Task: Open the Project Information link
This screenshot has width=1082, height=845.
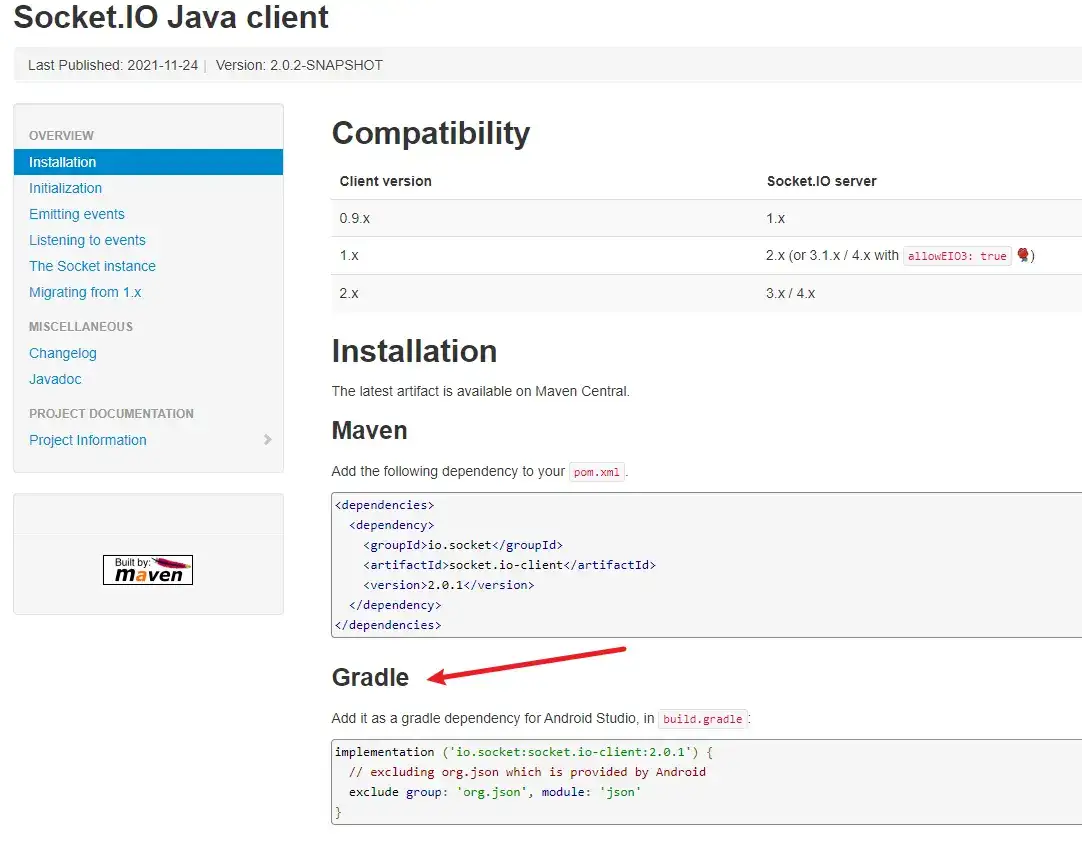Action: pyautogui.click(x=88, y=440)
